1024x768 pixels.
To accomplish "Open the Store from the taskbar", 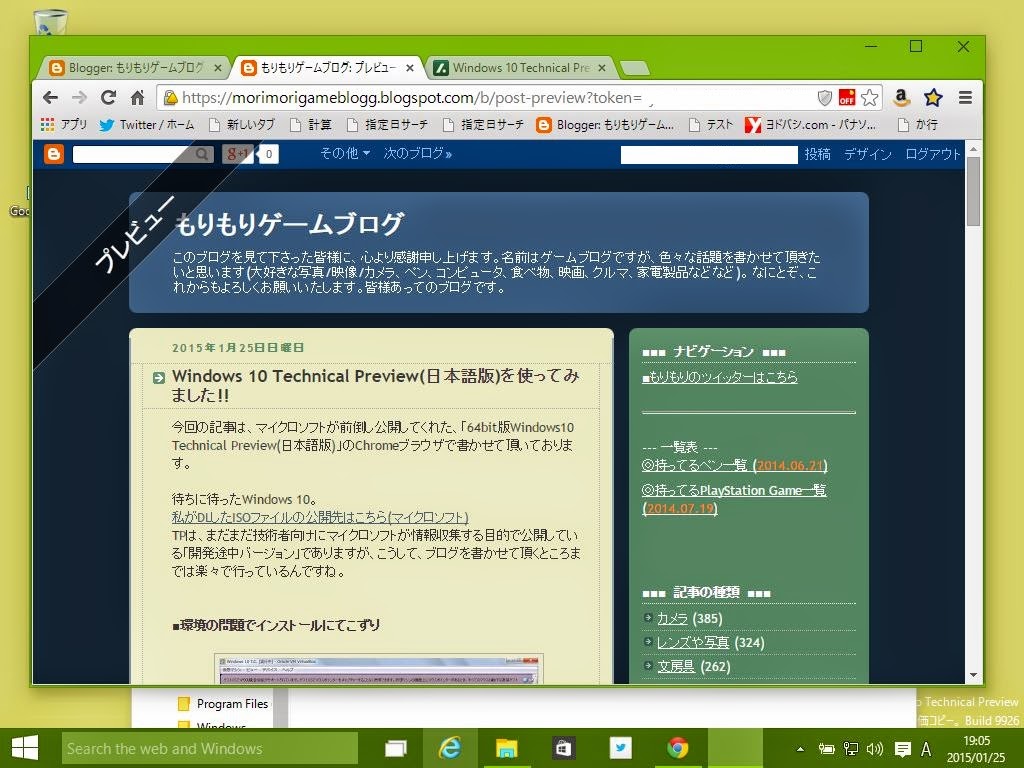I will point(563,748).
